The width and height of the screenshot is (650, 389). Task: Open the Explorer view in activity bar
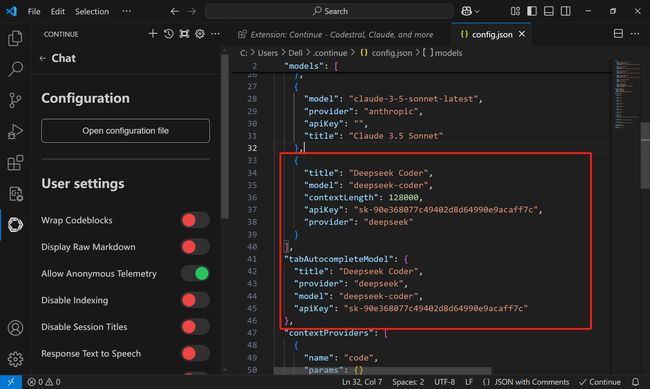pyautogui.click(x=15, y=38)
